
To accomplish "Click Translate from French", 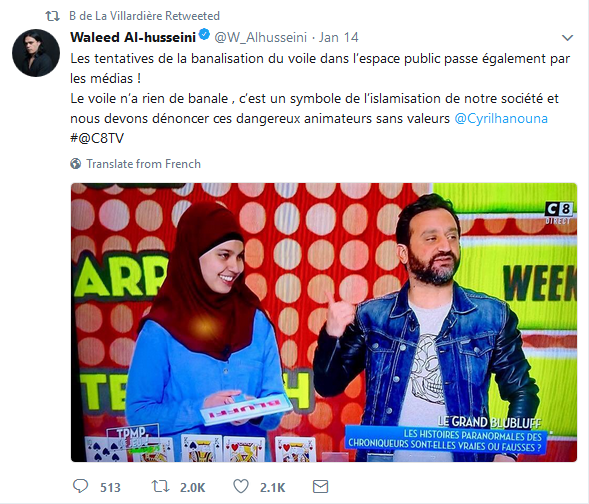I will 143,164.
